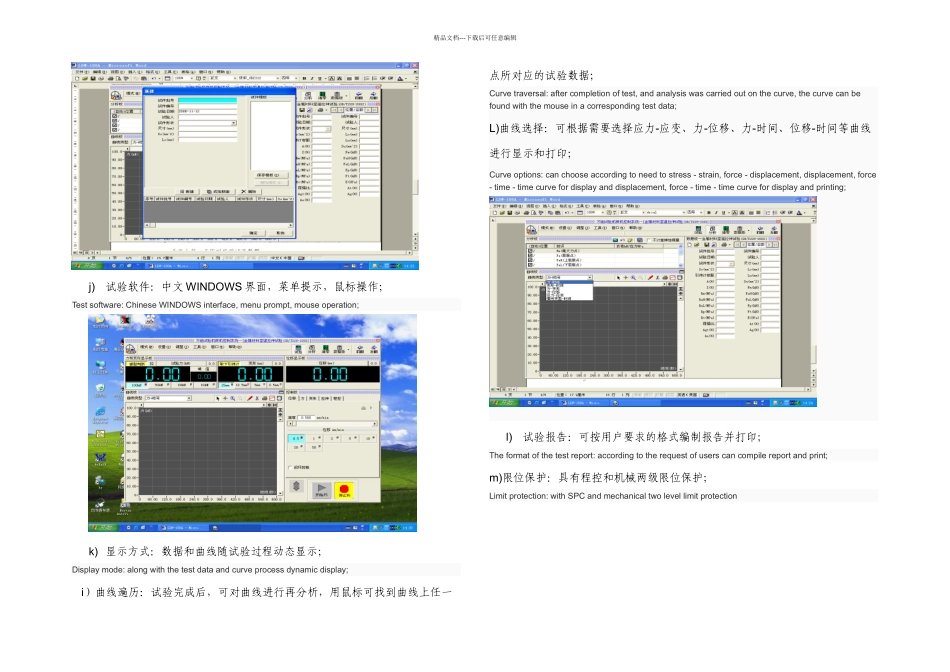
Task: Click Word Open folder icon in curve-list screenshot
Action: coord(502,213)
